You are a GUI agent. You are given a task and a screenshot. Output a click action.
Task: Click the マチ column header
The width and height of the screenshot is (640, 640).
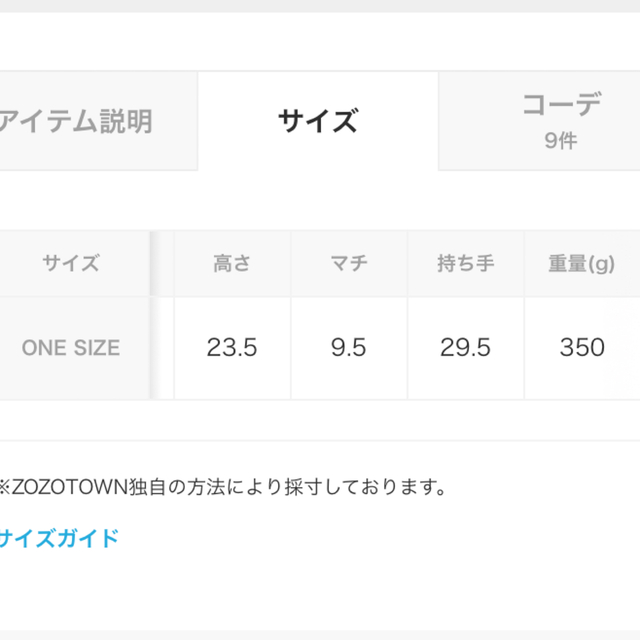(349, 263)
